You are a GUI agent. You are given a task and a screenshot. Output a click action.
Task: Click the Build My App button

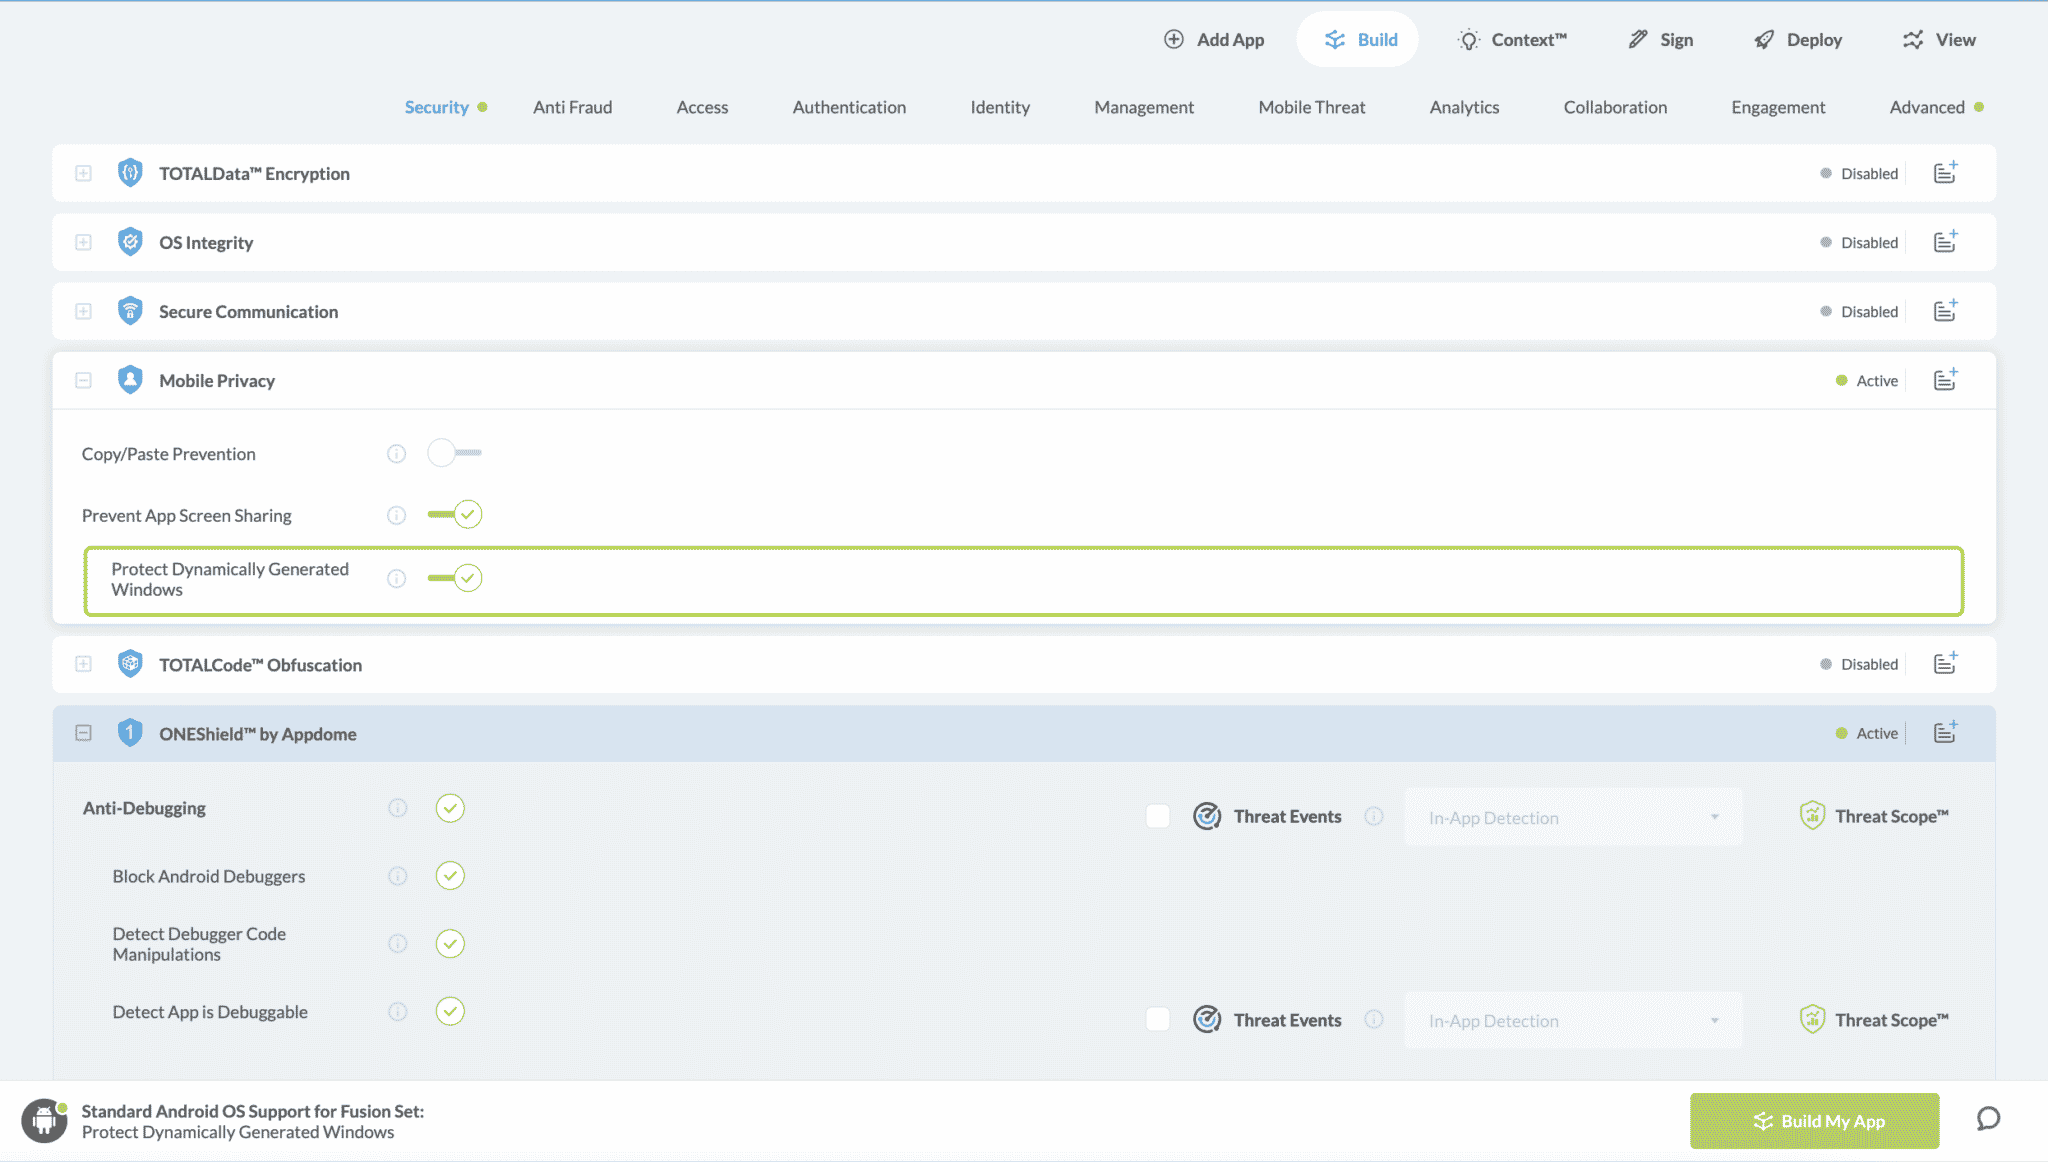(1814, 1121)
